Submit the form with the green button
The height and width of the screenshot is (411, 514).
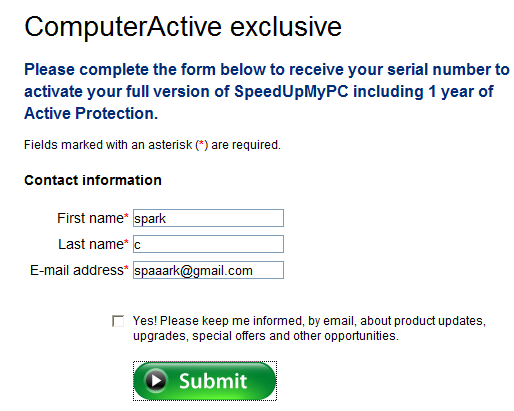click(x=205, y=381)
